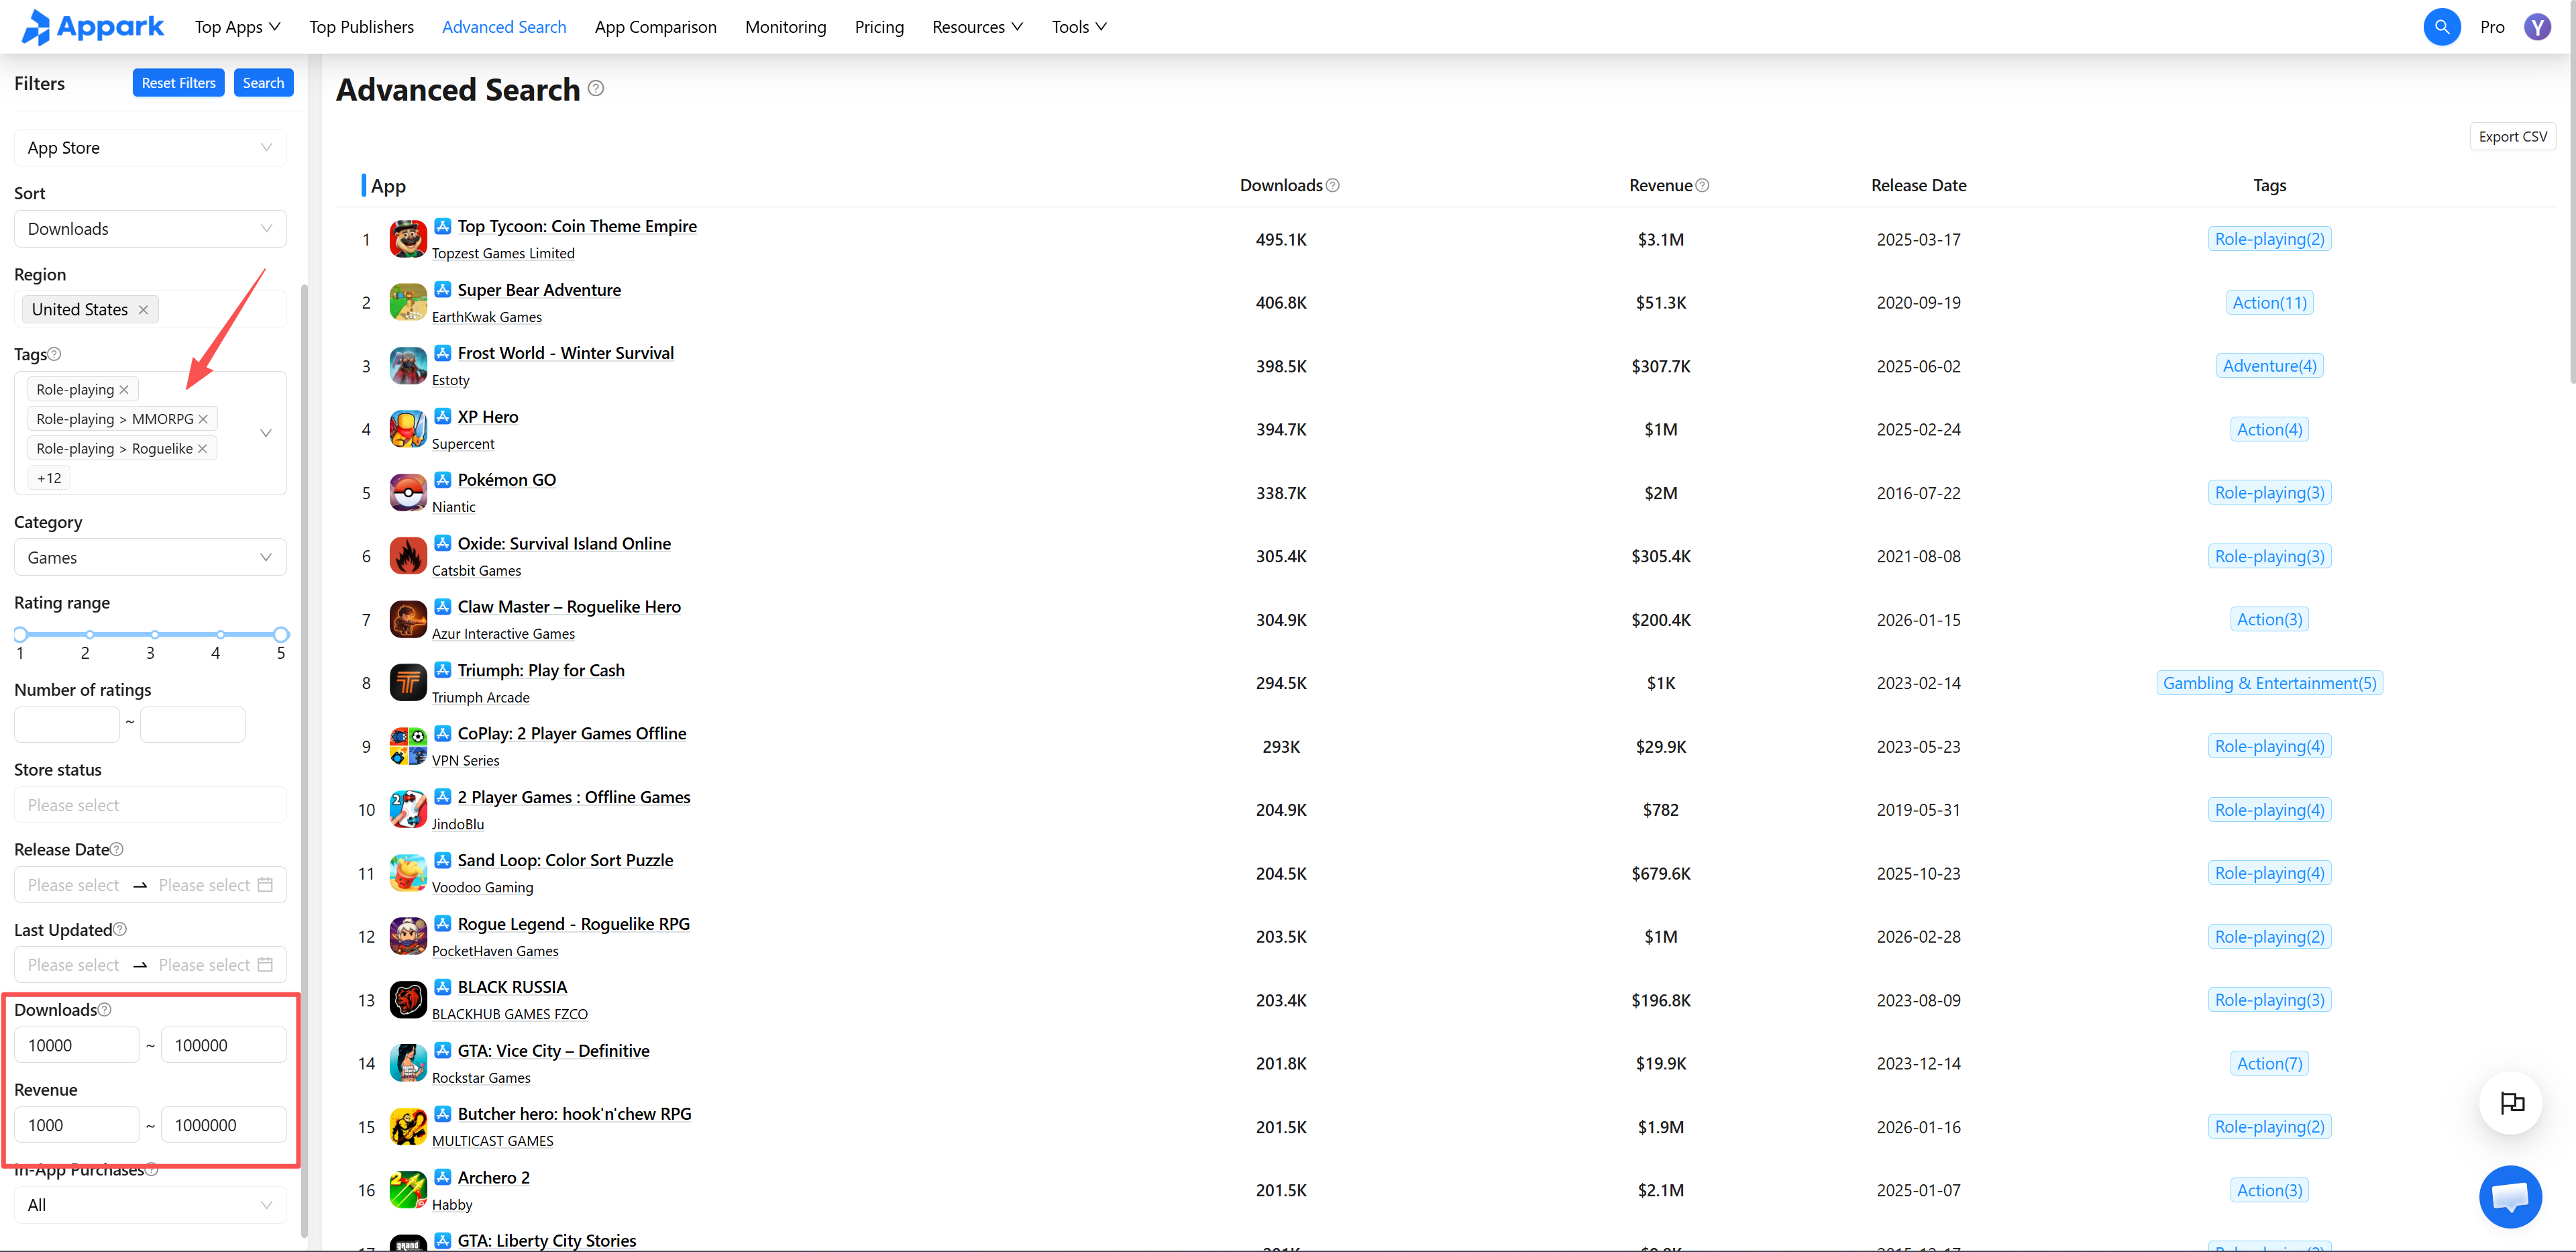Click the rating range slider right handle
This screenshot has width=2576, height=1252.
click(x=281, y=635)
